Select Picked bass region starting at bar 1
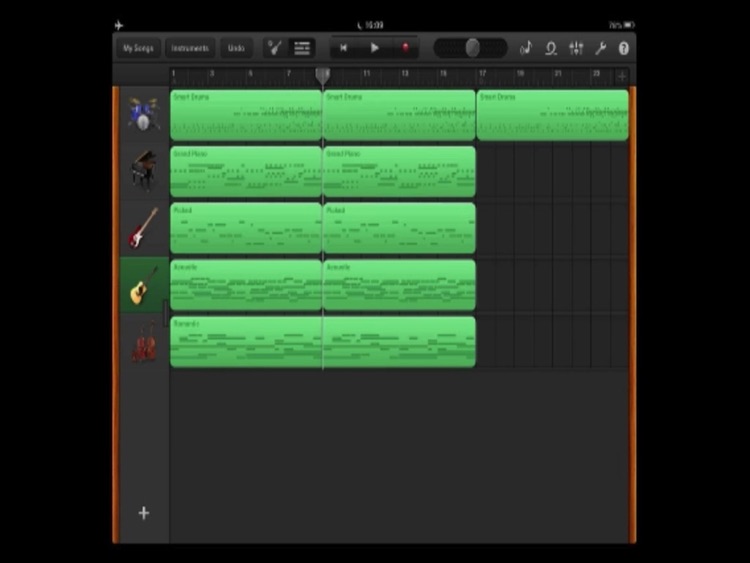 click(246, 228)
